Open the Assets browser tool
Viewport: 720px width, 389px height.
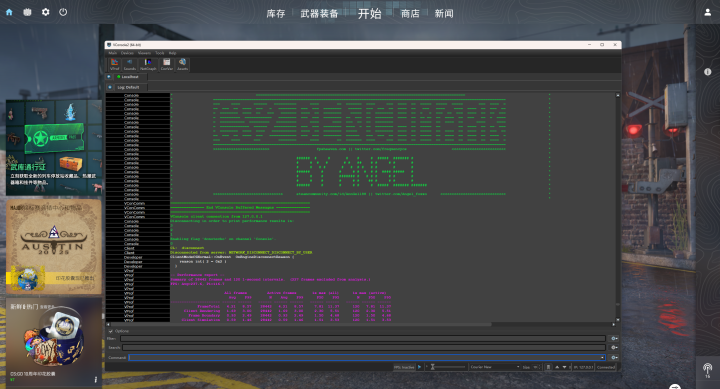[182, 64]
